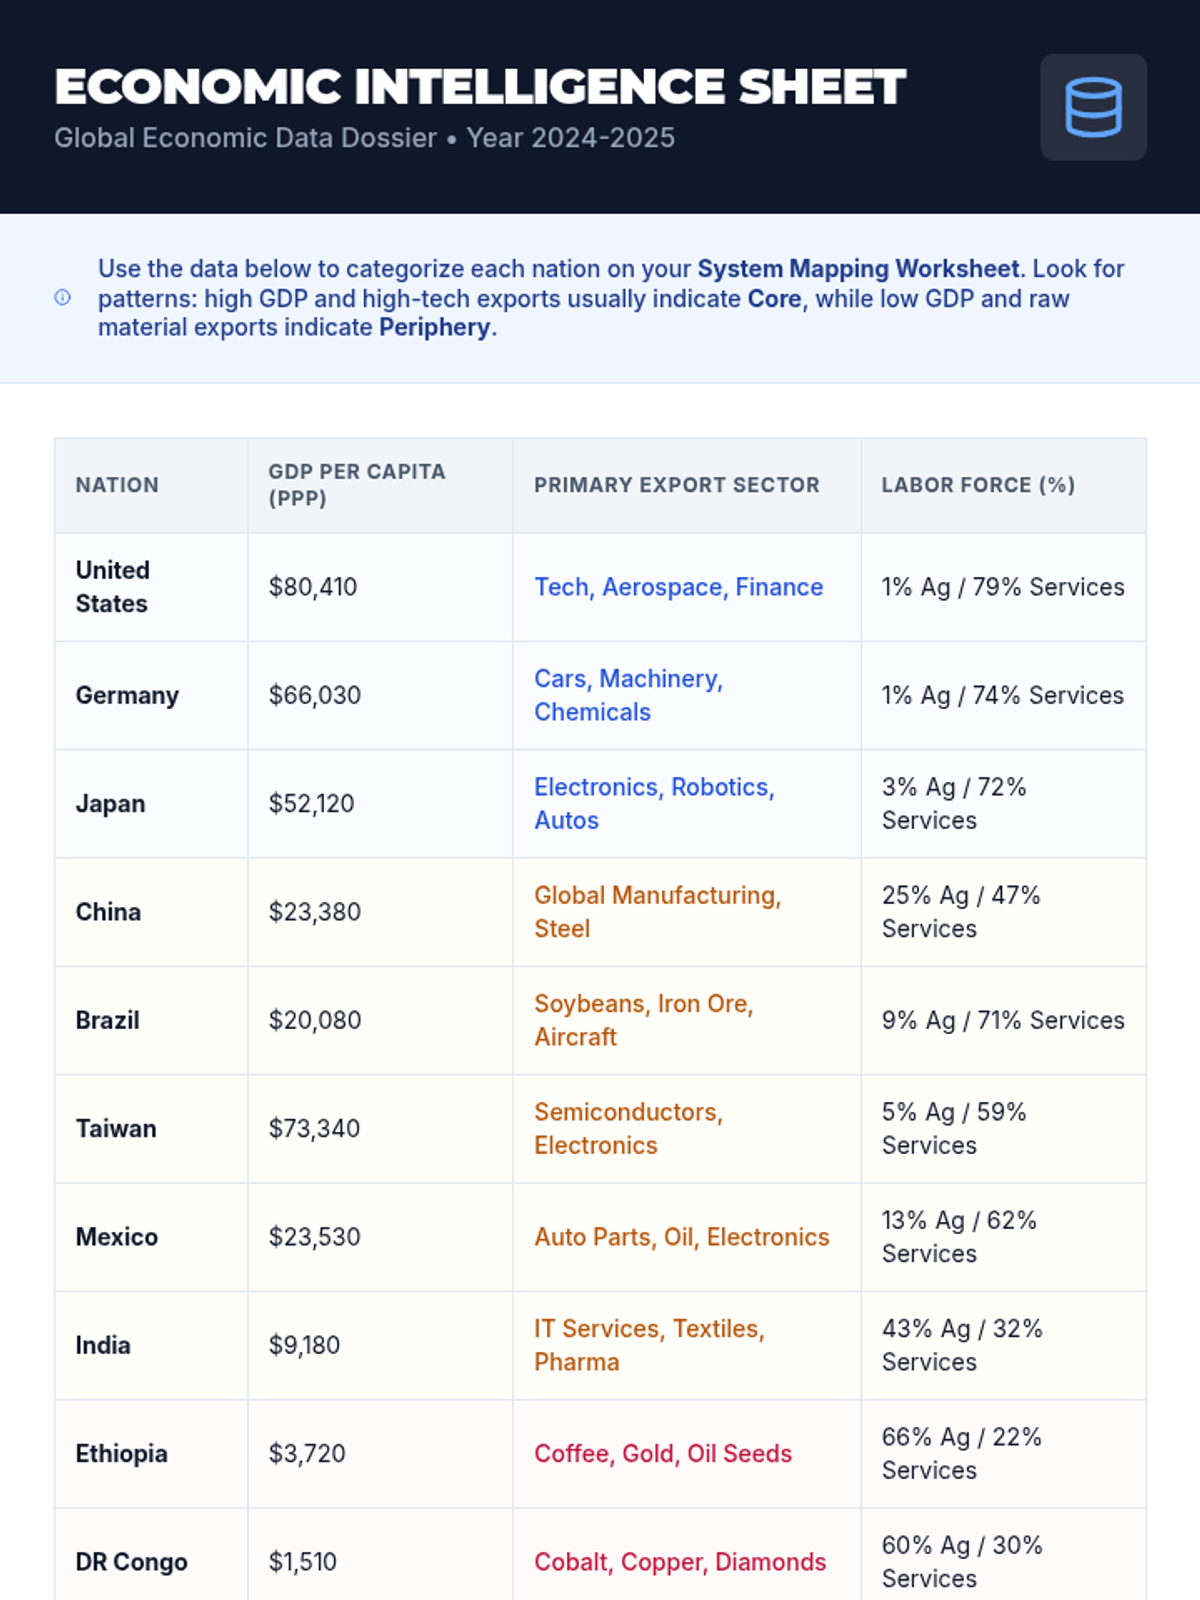Image resolution: width=1200 pixels, height=1600 pixels.
Task: Click the Primary Export Sector header
Action: click(676, 485)
